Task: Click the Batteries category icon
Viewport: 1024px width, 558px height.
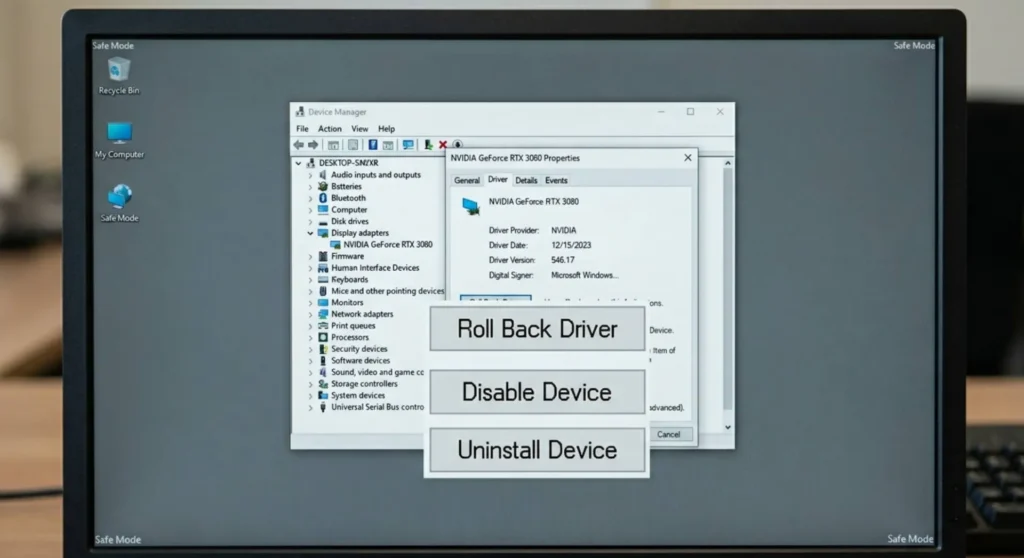Action: point(323,186)
